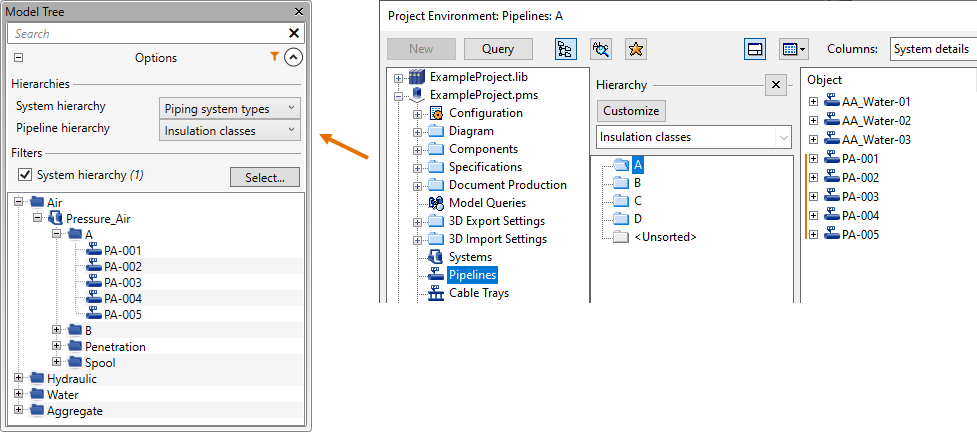977x432 pixels.
Task: Click the search settings icon next to Query
Action: tap(601, 49)
